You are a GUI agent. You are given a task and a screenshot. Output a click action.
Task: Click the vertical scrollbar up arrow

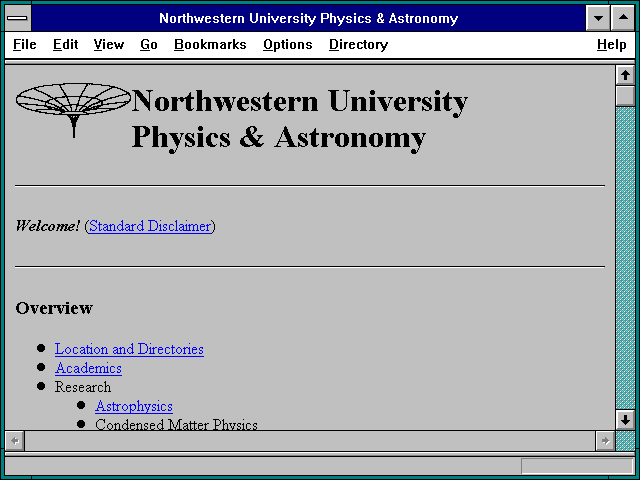click(625, 76)
